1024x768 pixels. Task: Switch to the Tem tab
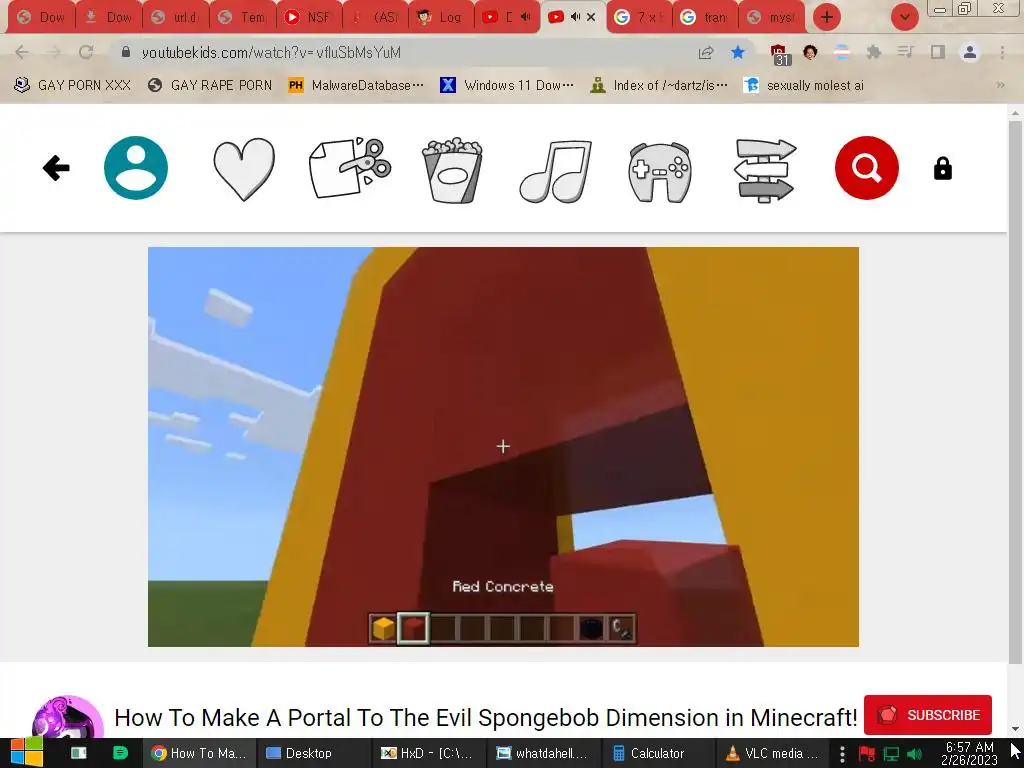coord(242,18)
